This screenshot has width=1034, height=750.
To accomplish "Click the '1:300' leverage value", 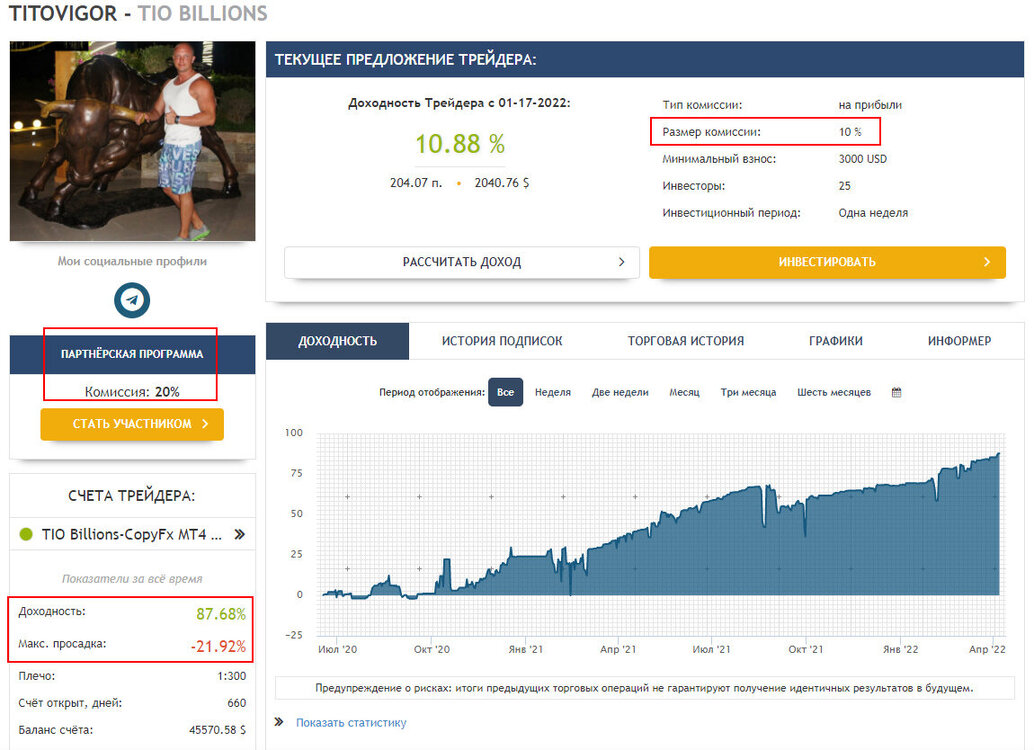I will [231, 676].
